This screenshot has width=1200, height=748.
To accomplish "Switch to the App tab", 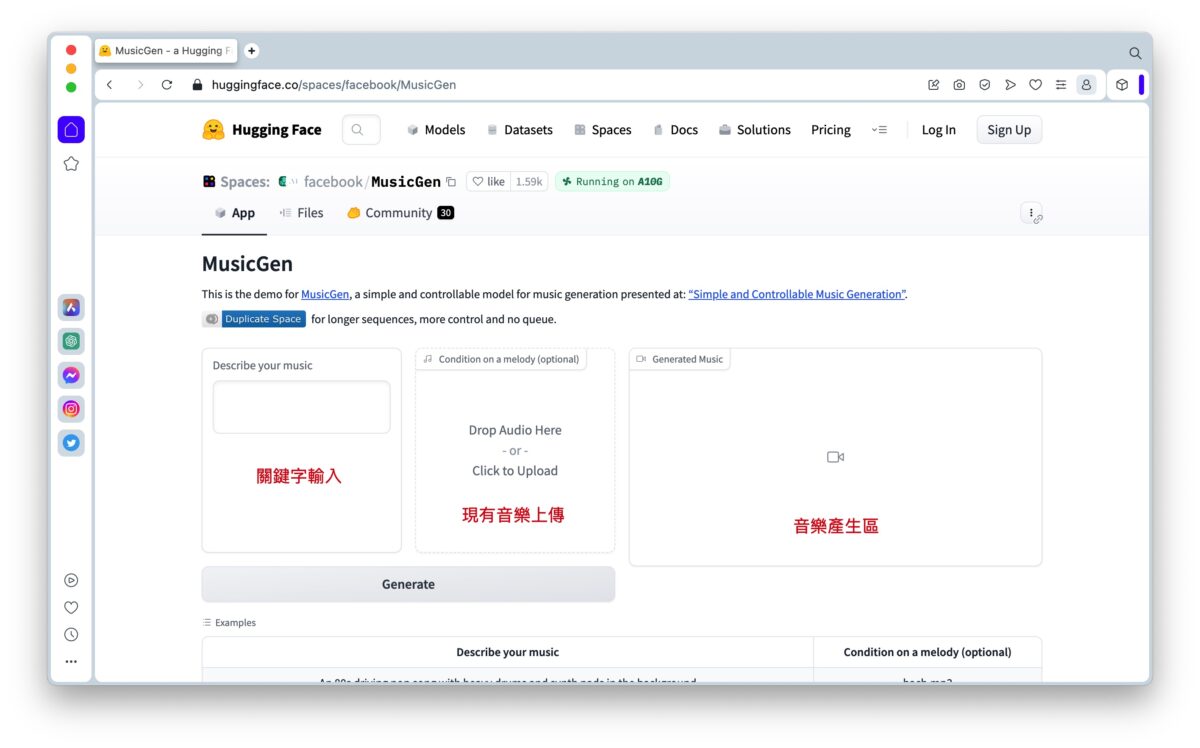I will 234,213.
